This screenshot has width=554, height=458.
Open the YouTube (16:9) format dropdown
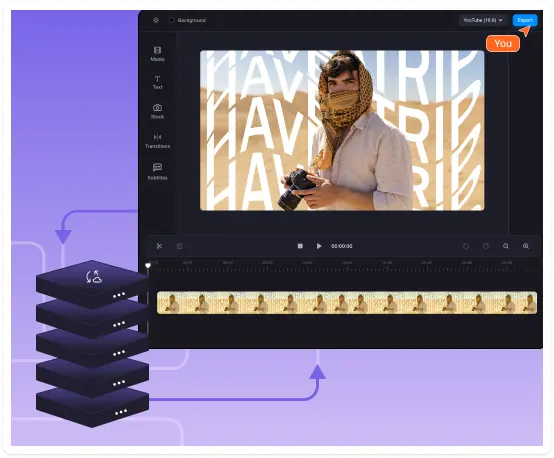pos(483,20)
